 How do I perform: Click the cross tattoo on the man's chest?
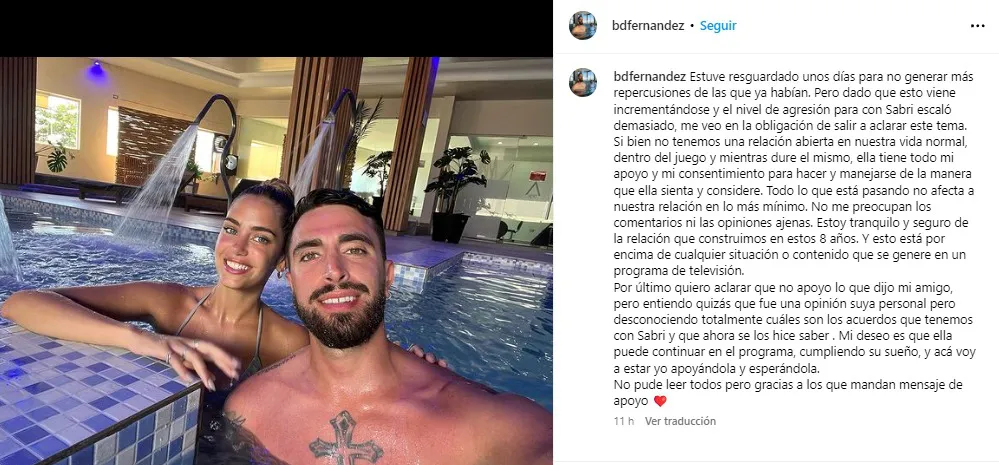tap(345, 439)
